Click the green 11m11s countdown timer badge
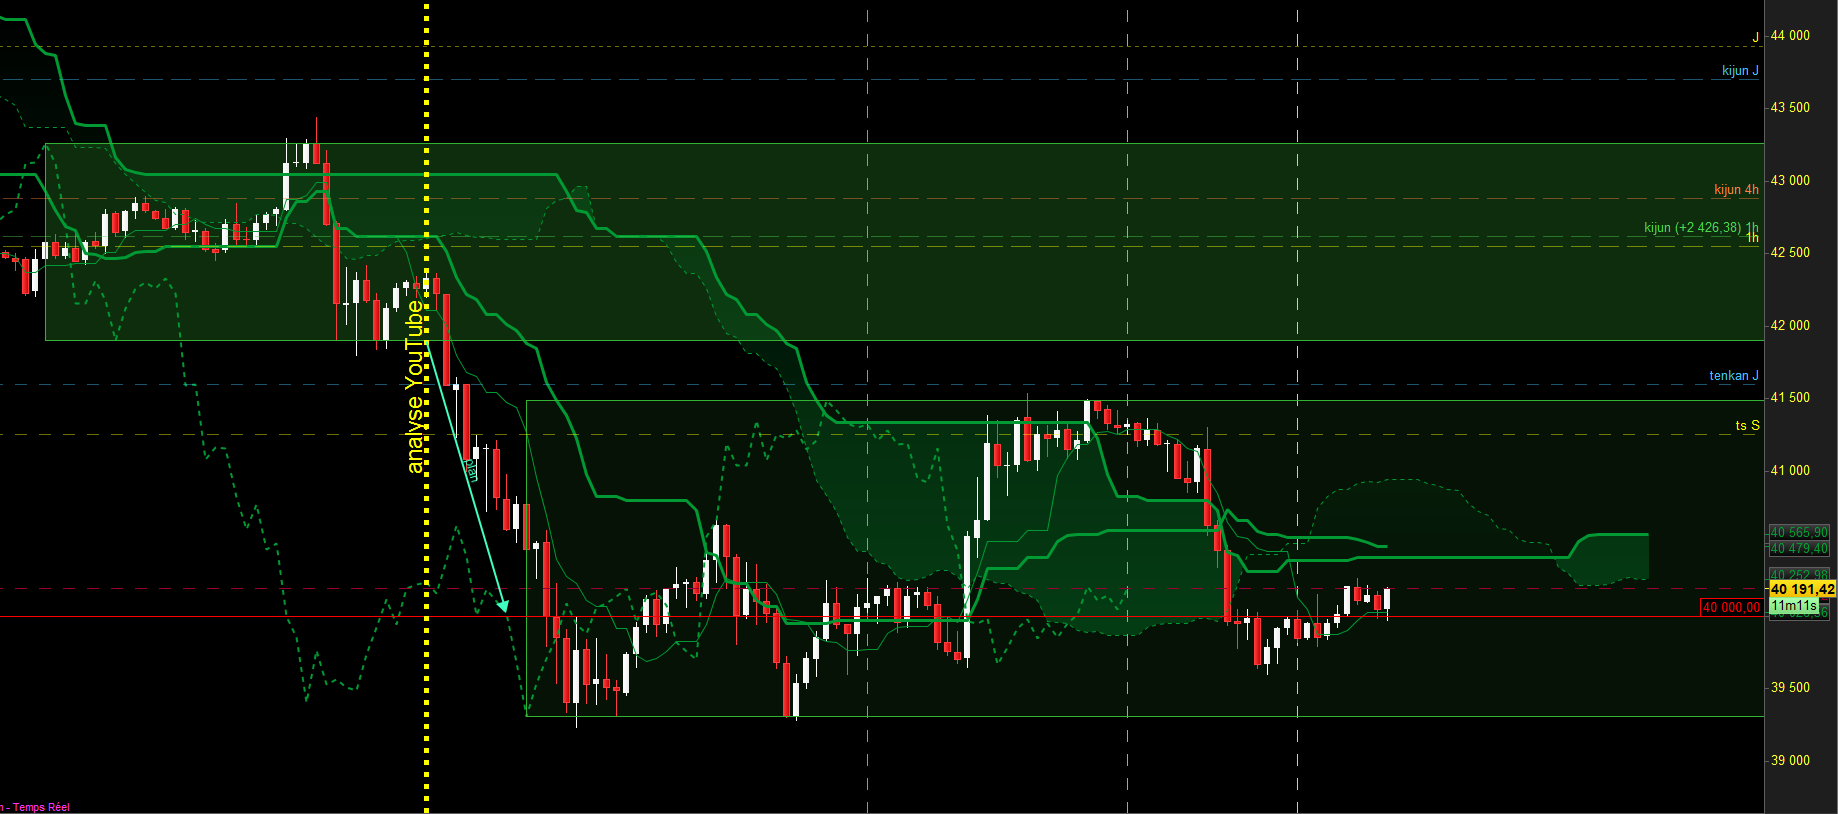 point(1794,606)
